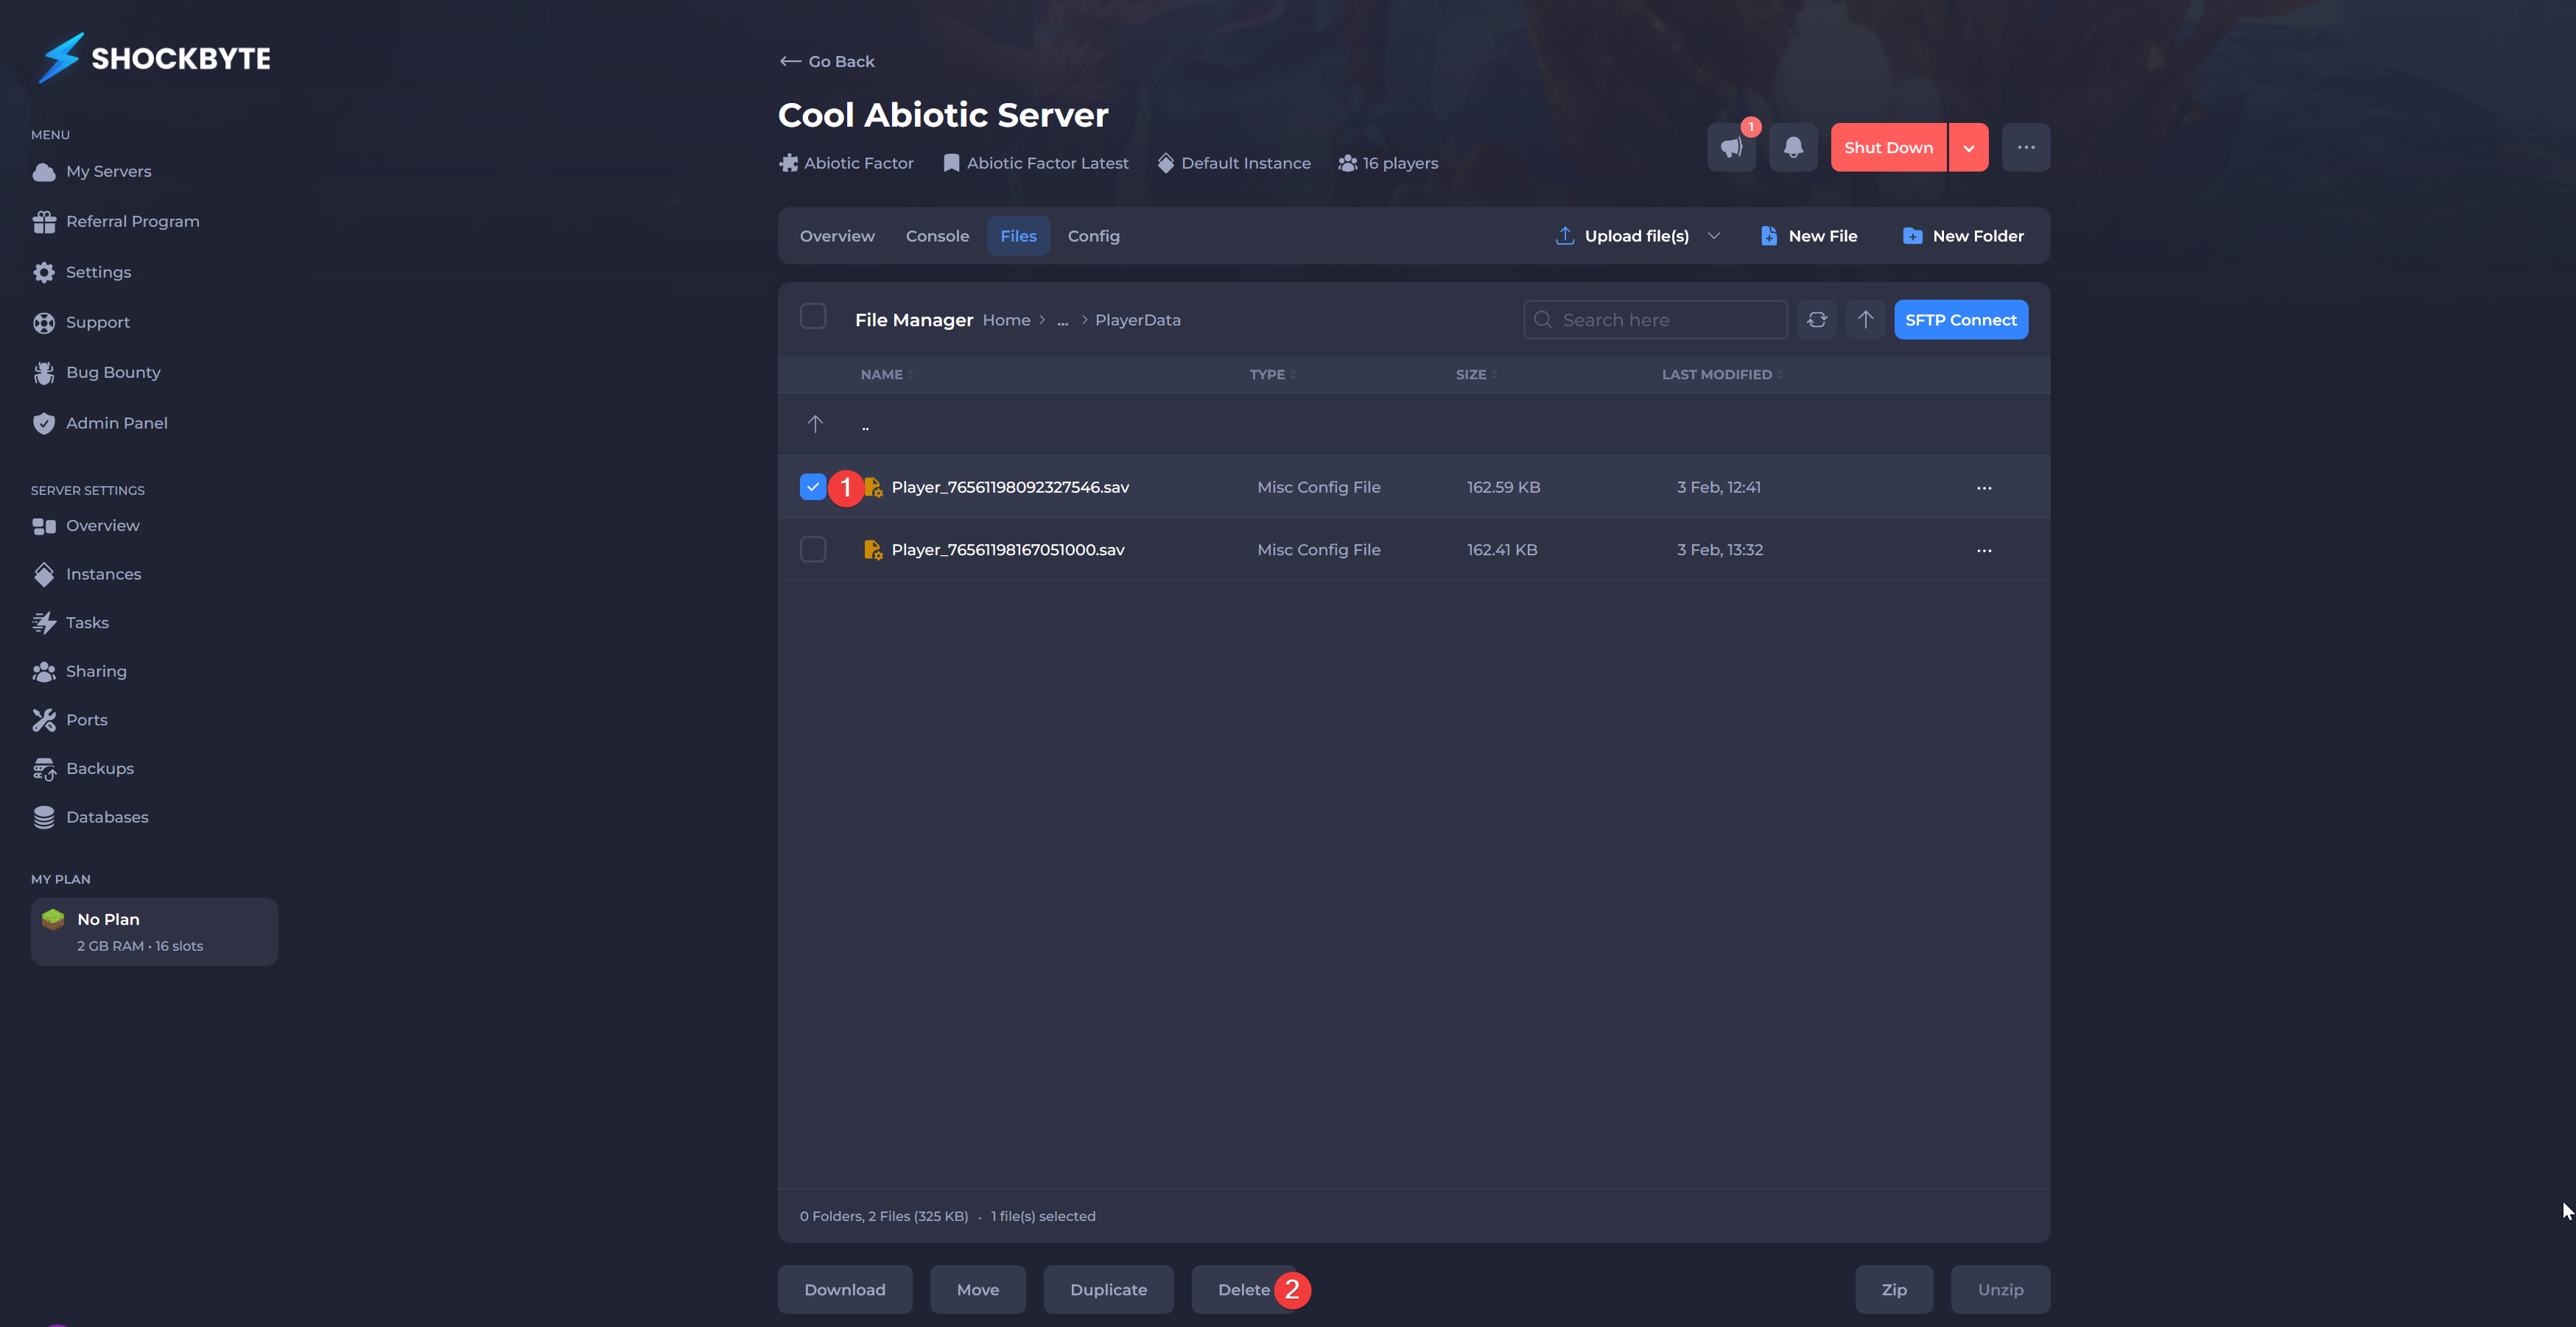
Task: Click the Instances diamond icon in sidebar
Action: point(44,574)
